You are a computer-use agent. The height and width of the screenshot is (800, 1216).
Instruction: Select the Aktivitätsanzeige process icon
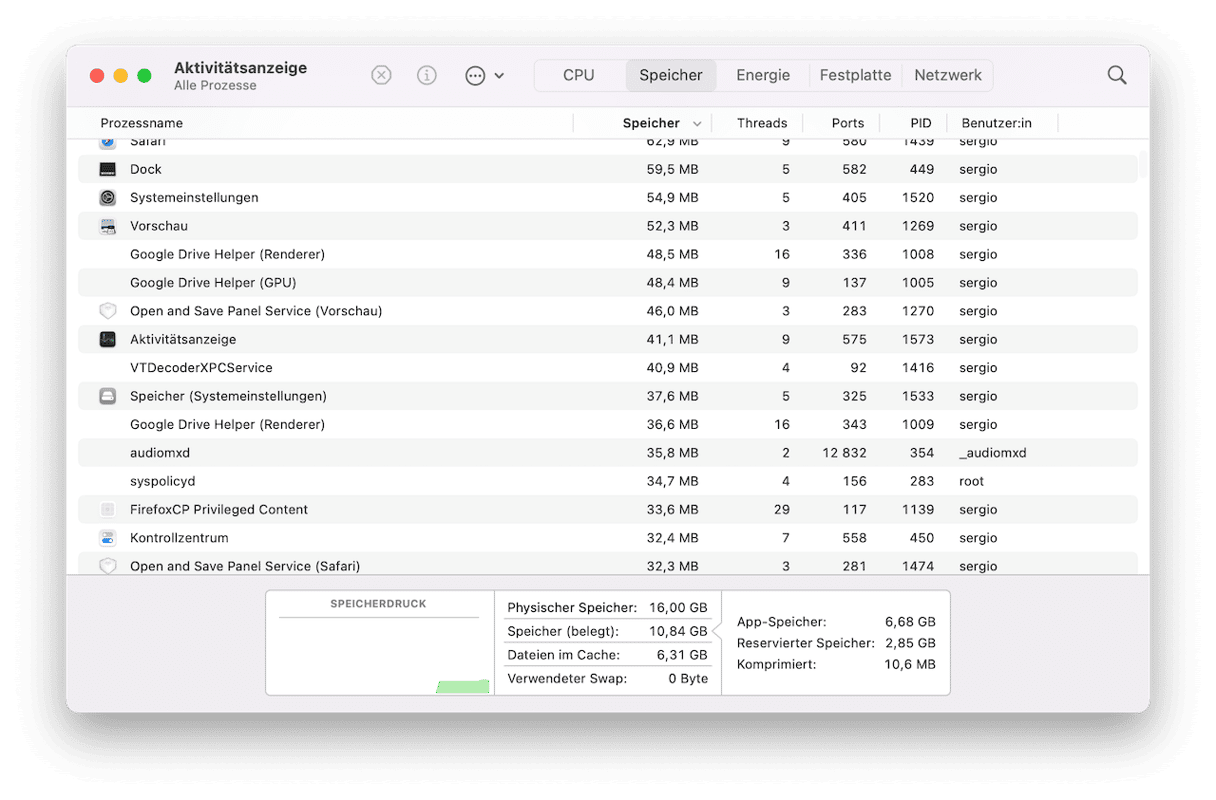click(x=108, y=340)
